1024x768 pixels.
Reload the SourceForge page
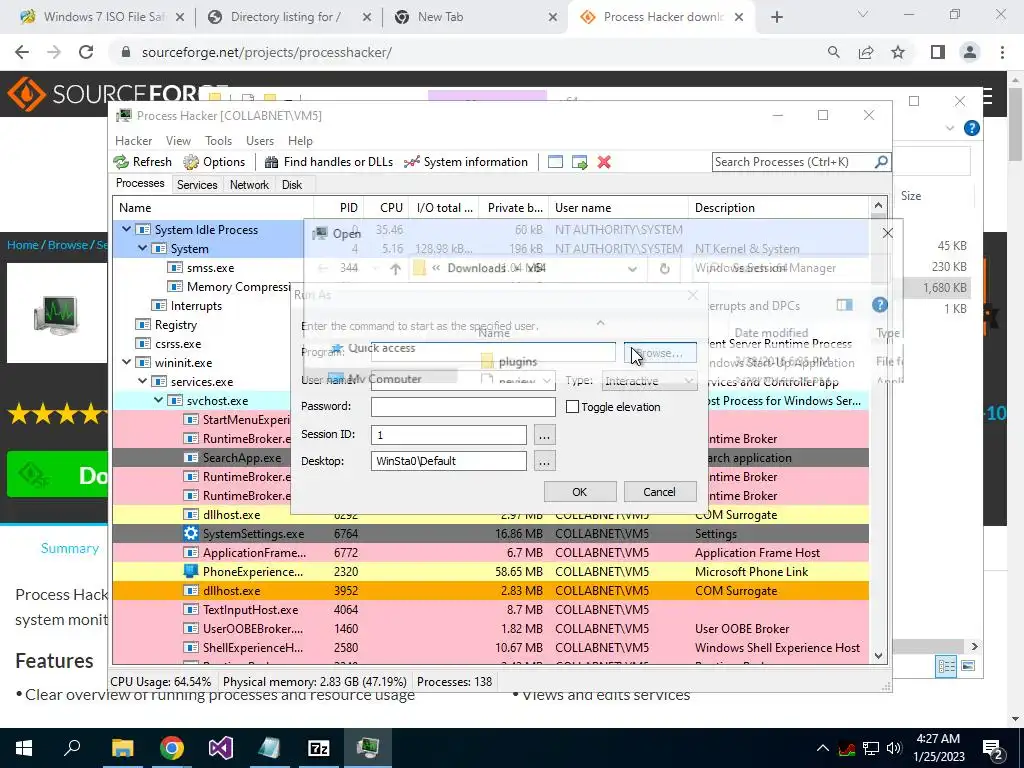pos(86,52)
